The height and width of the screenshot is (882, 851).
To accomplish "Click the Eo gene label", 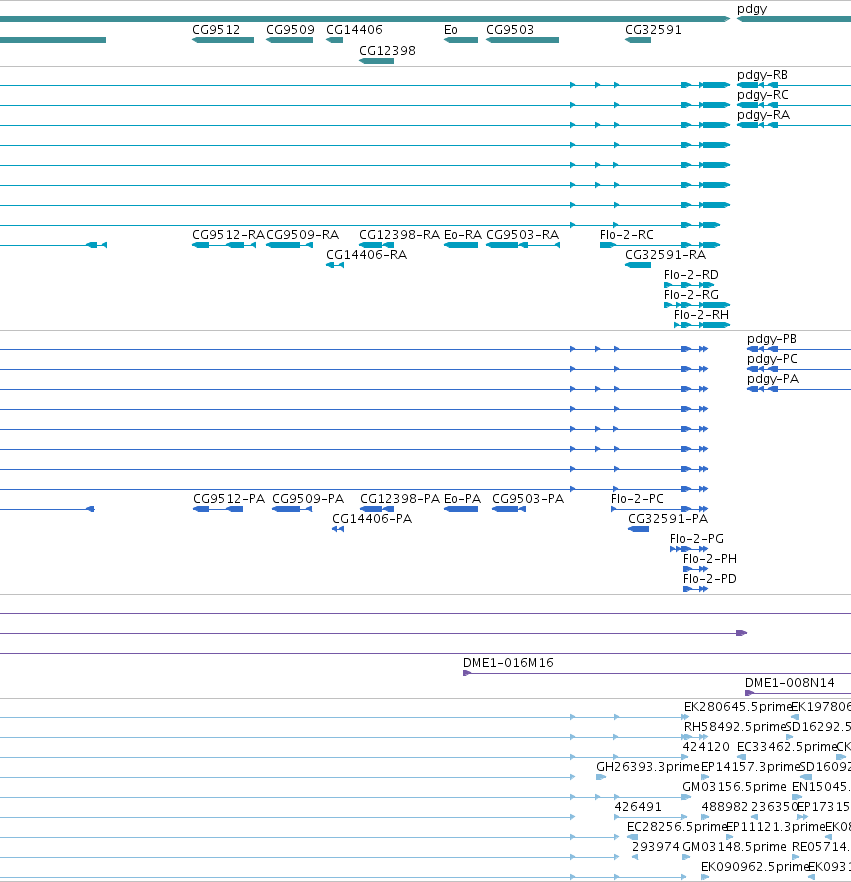I will coord(451,30).
